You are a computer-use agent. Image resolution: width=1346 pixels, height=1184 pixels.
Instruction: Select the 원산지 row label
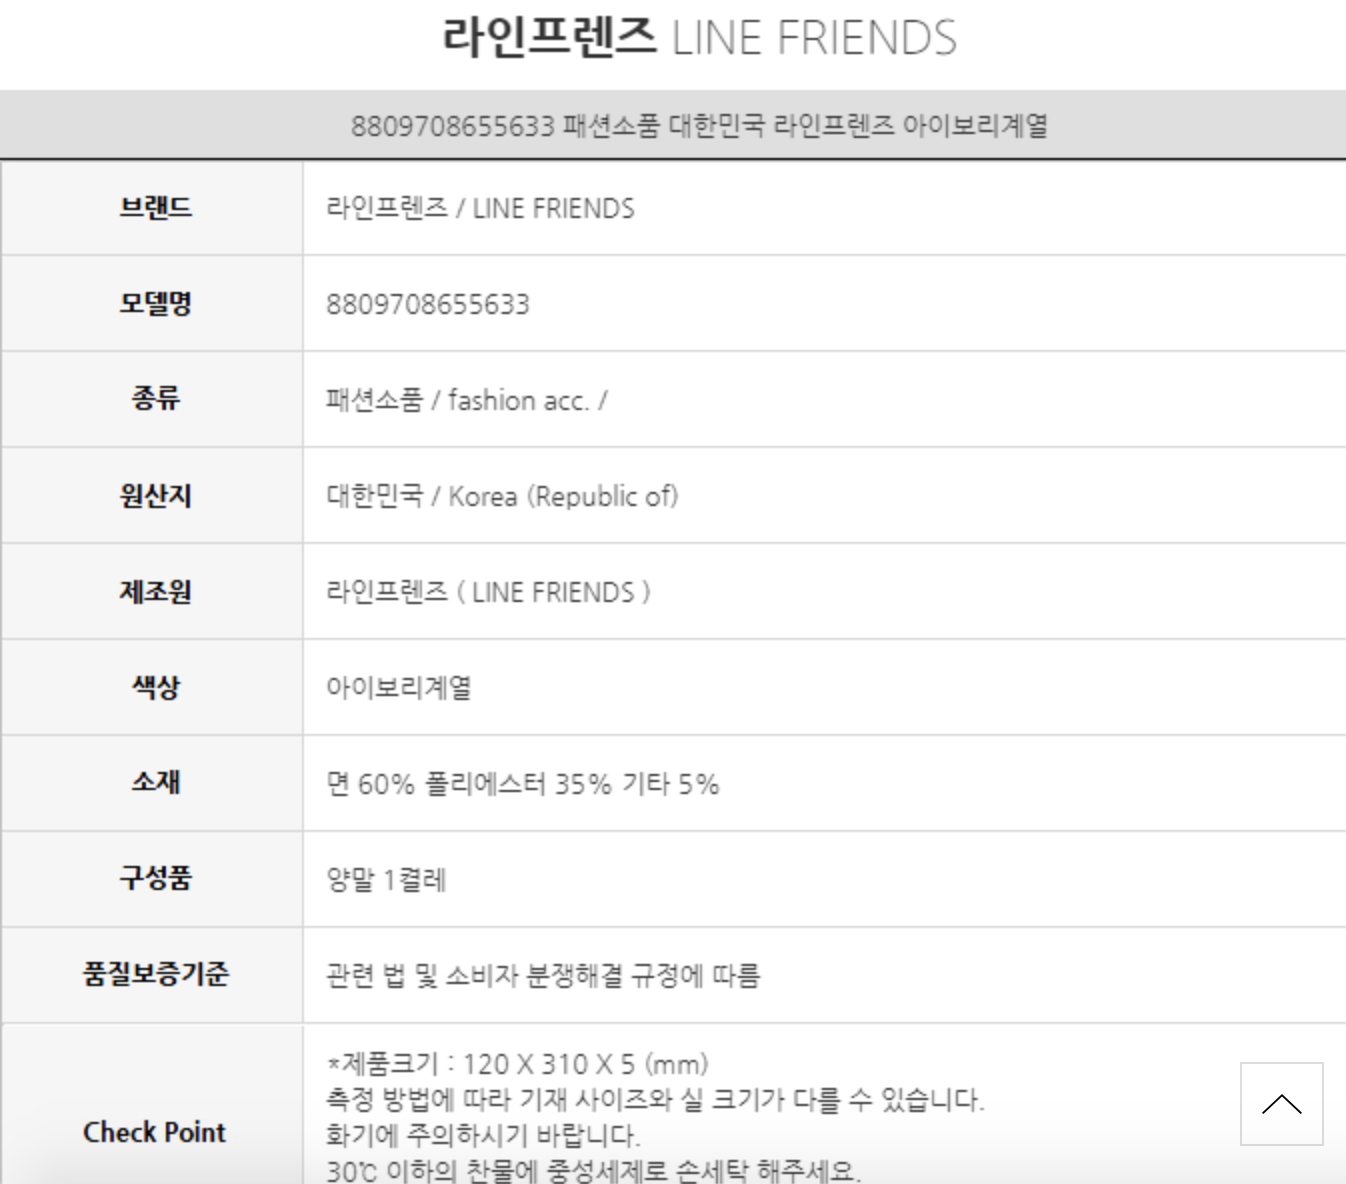(155, 495)
